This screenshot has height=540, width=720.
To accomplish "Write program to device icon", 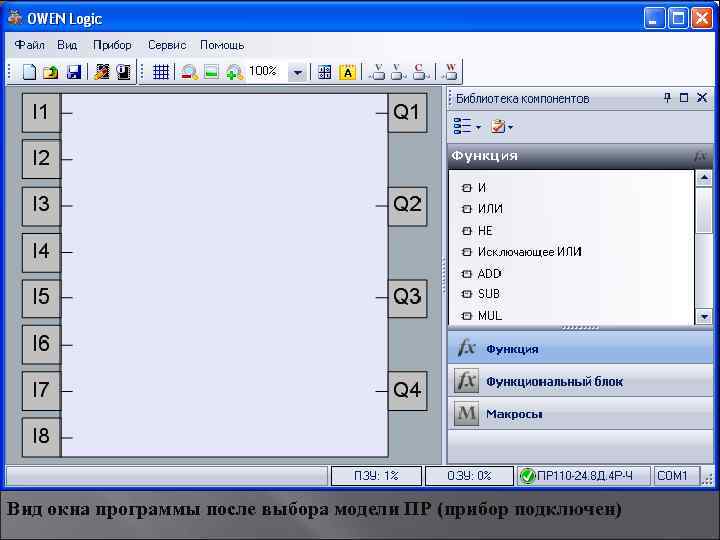I will [x=101, y=72].
